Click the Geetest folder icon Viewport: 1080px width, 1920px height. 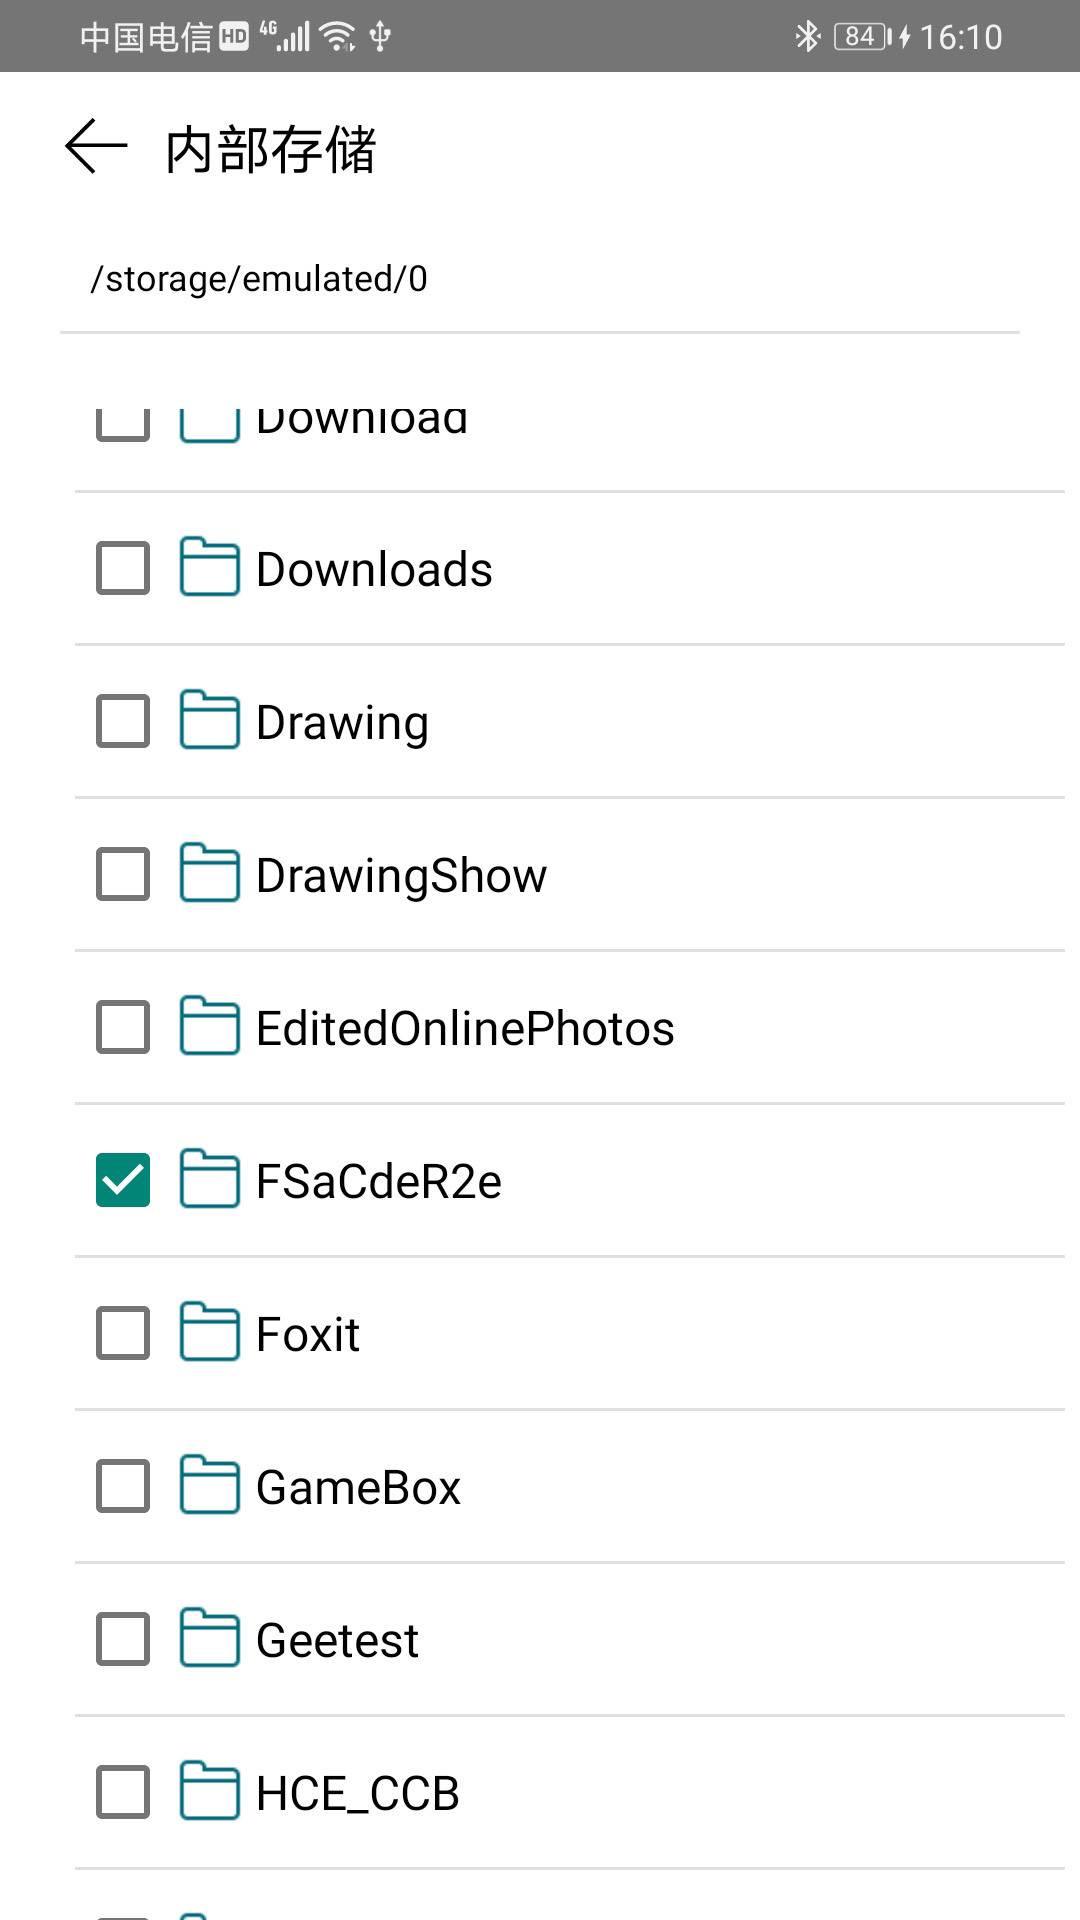(x=209, y=1639)
